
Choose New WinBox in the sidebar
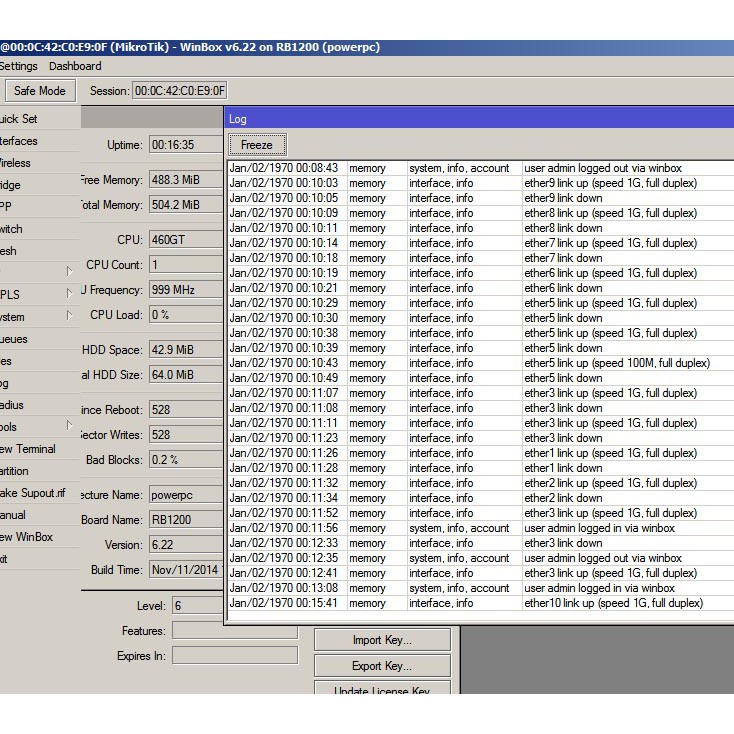pyautogui.click(x=26, y=537)
